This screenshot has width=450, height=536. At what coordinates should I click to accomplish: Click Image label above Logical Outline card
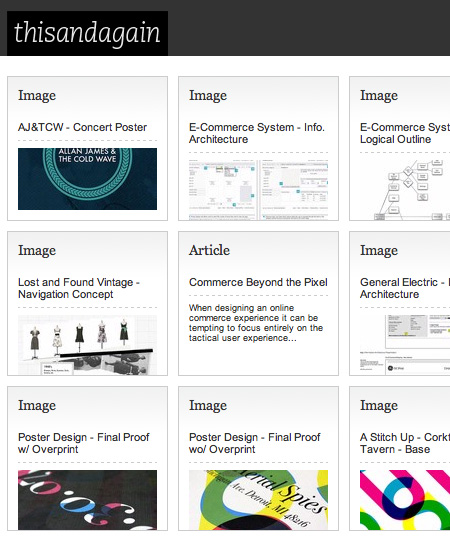(379, 96)
